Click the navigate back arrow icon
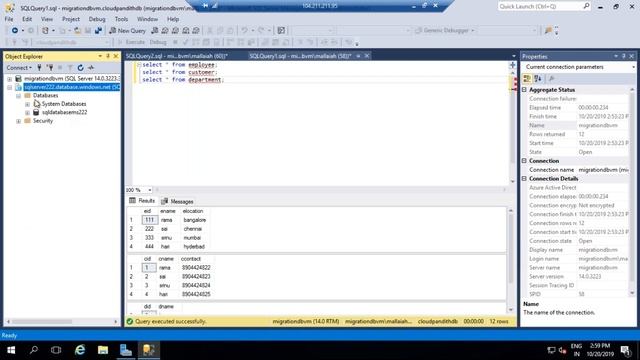 point(15,31)
